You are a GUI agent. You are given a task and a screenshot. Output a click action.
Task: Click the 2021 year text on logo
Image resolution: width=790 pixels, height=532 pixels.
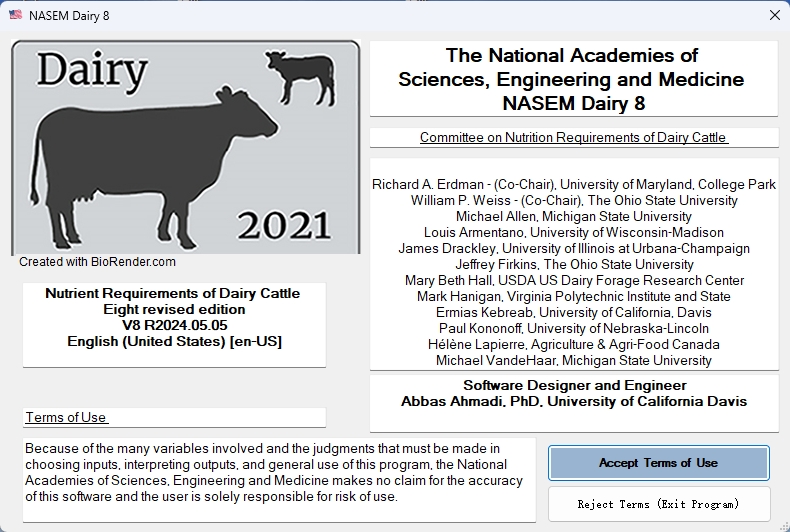coord(284,226)
